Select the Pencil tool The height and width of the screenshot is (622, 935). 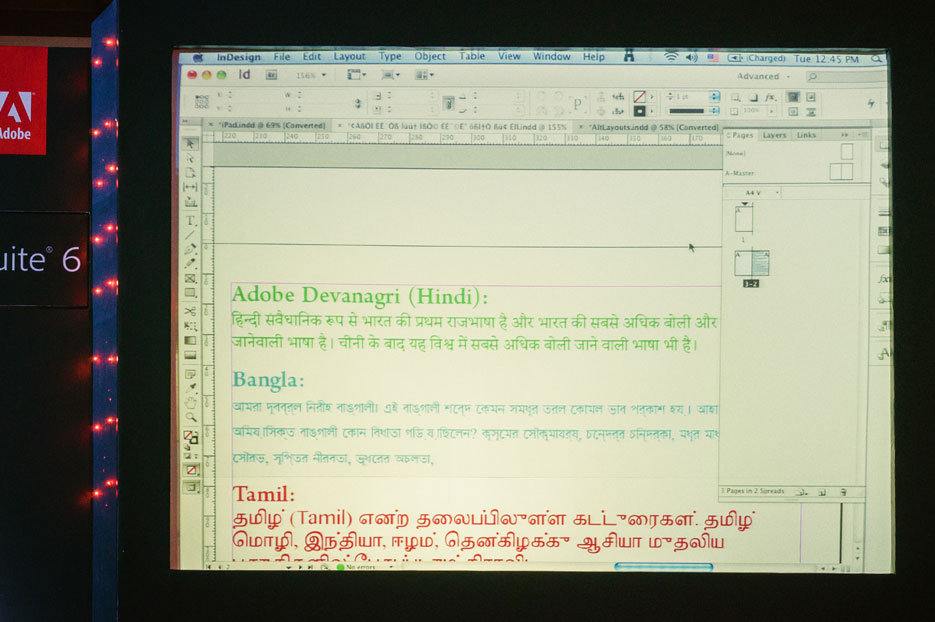coord(190,263)
